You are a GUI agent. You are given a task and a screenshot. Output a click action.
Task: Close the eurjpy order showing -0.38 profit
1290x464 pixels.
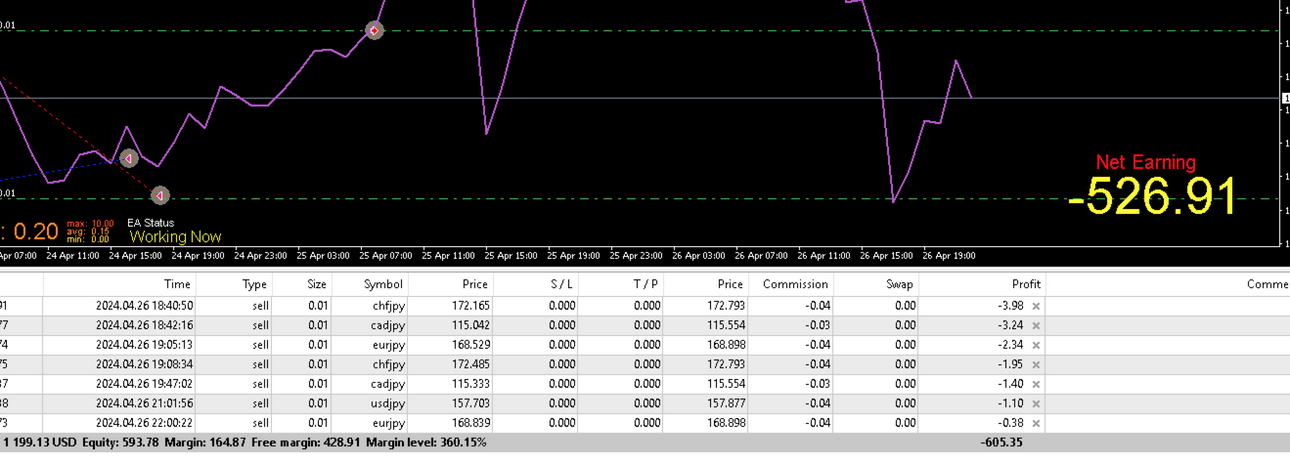pyautogui.click(x=1036, y=423)
